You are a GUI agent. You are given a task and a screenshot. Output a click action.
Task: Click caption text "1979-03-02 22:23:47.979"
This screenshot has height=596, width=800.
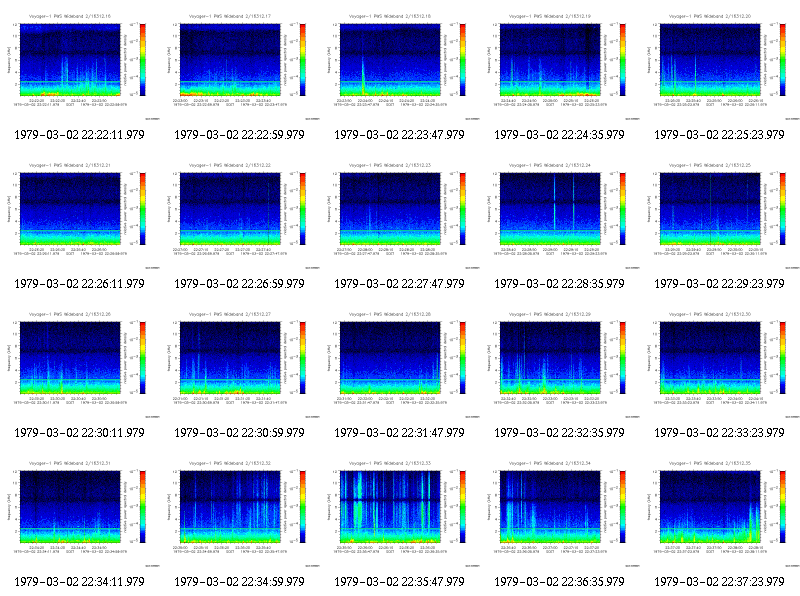(x=399, y=135)
